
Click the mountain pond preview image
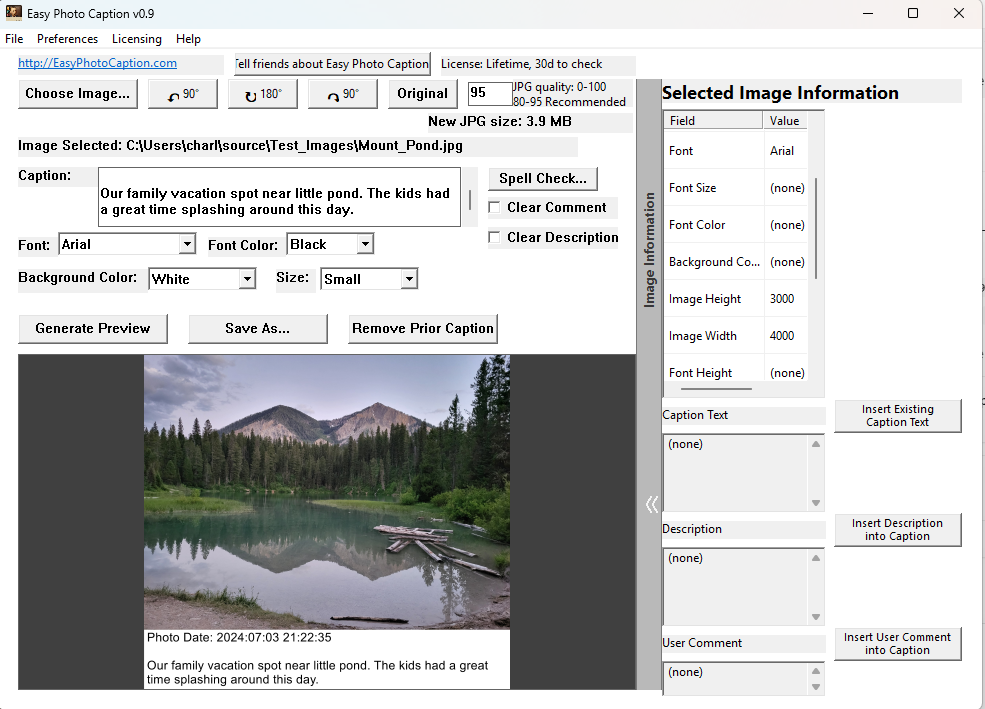point(327,492)
